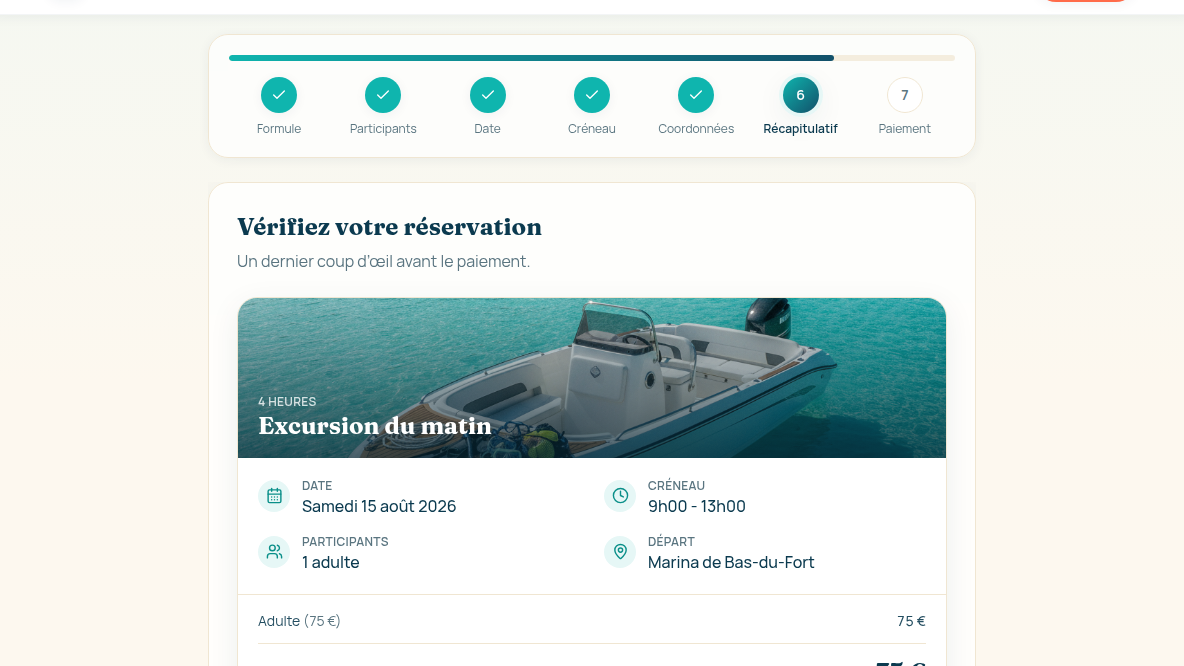Select the Date step label
This screenshot has height=666, width=1184.
coord(487,128)
